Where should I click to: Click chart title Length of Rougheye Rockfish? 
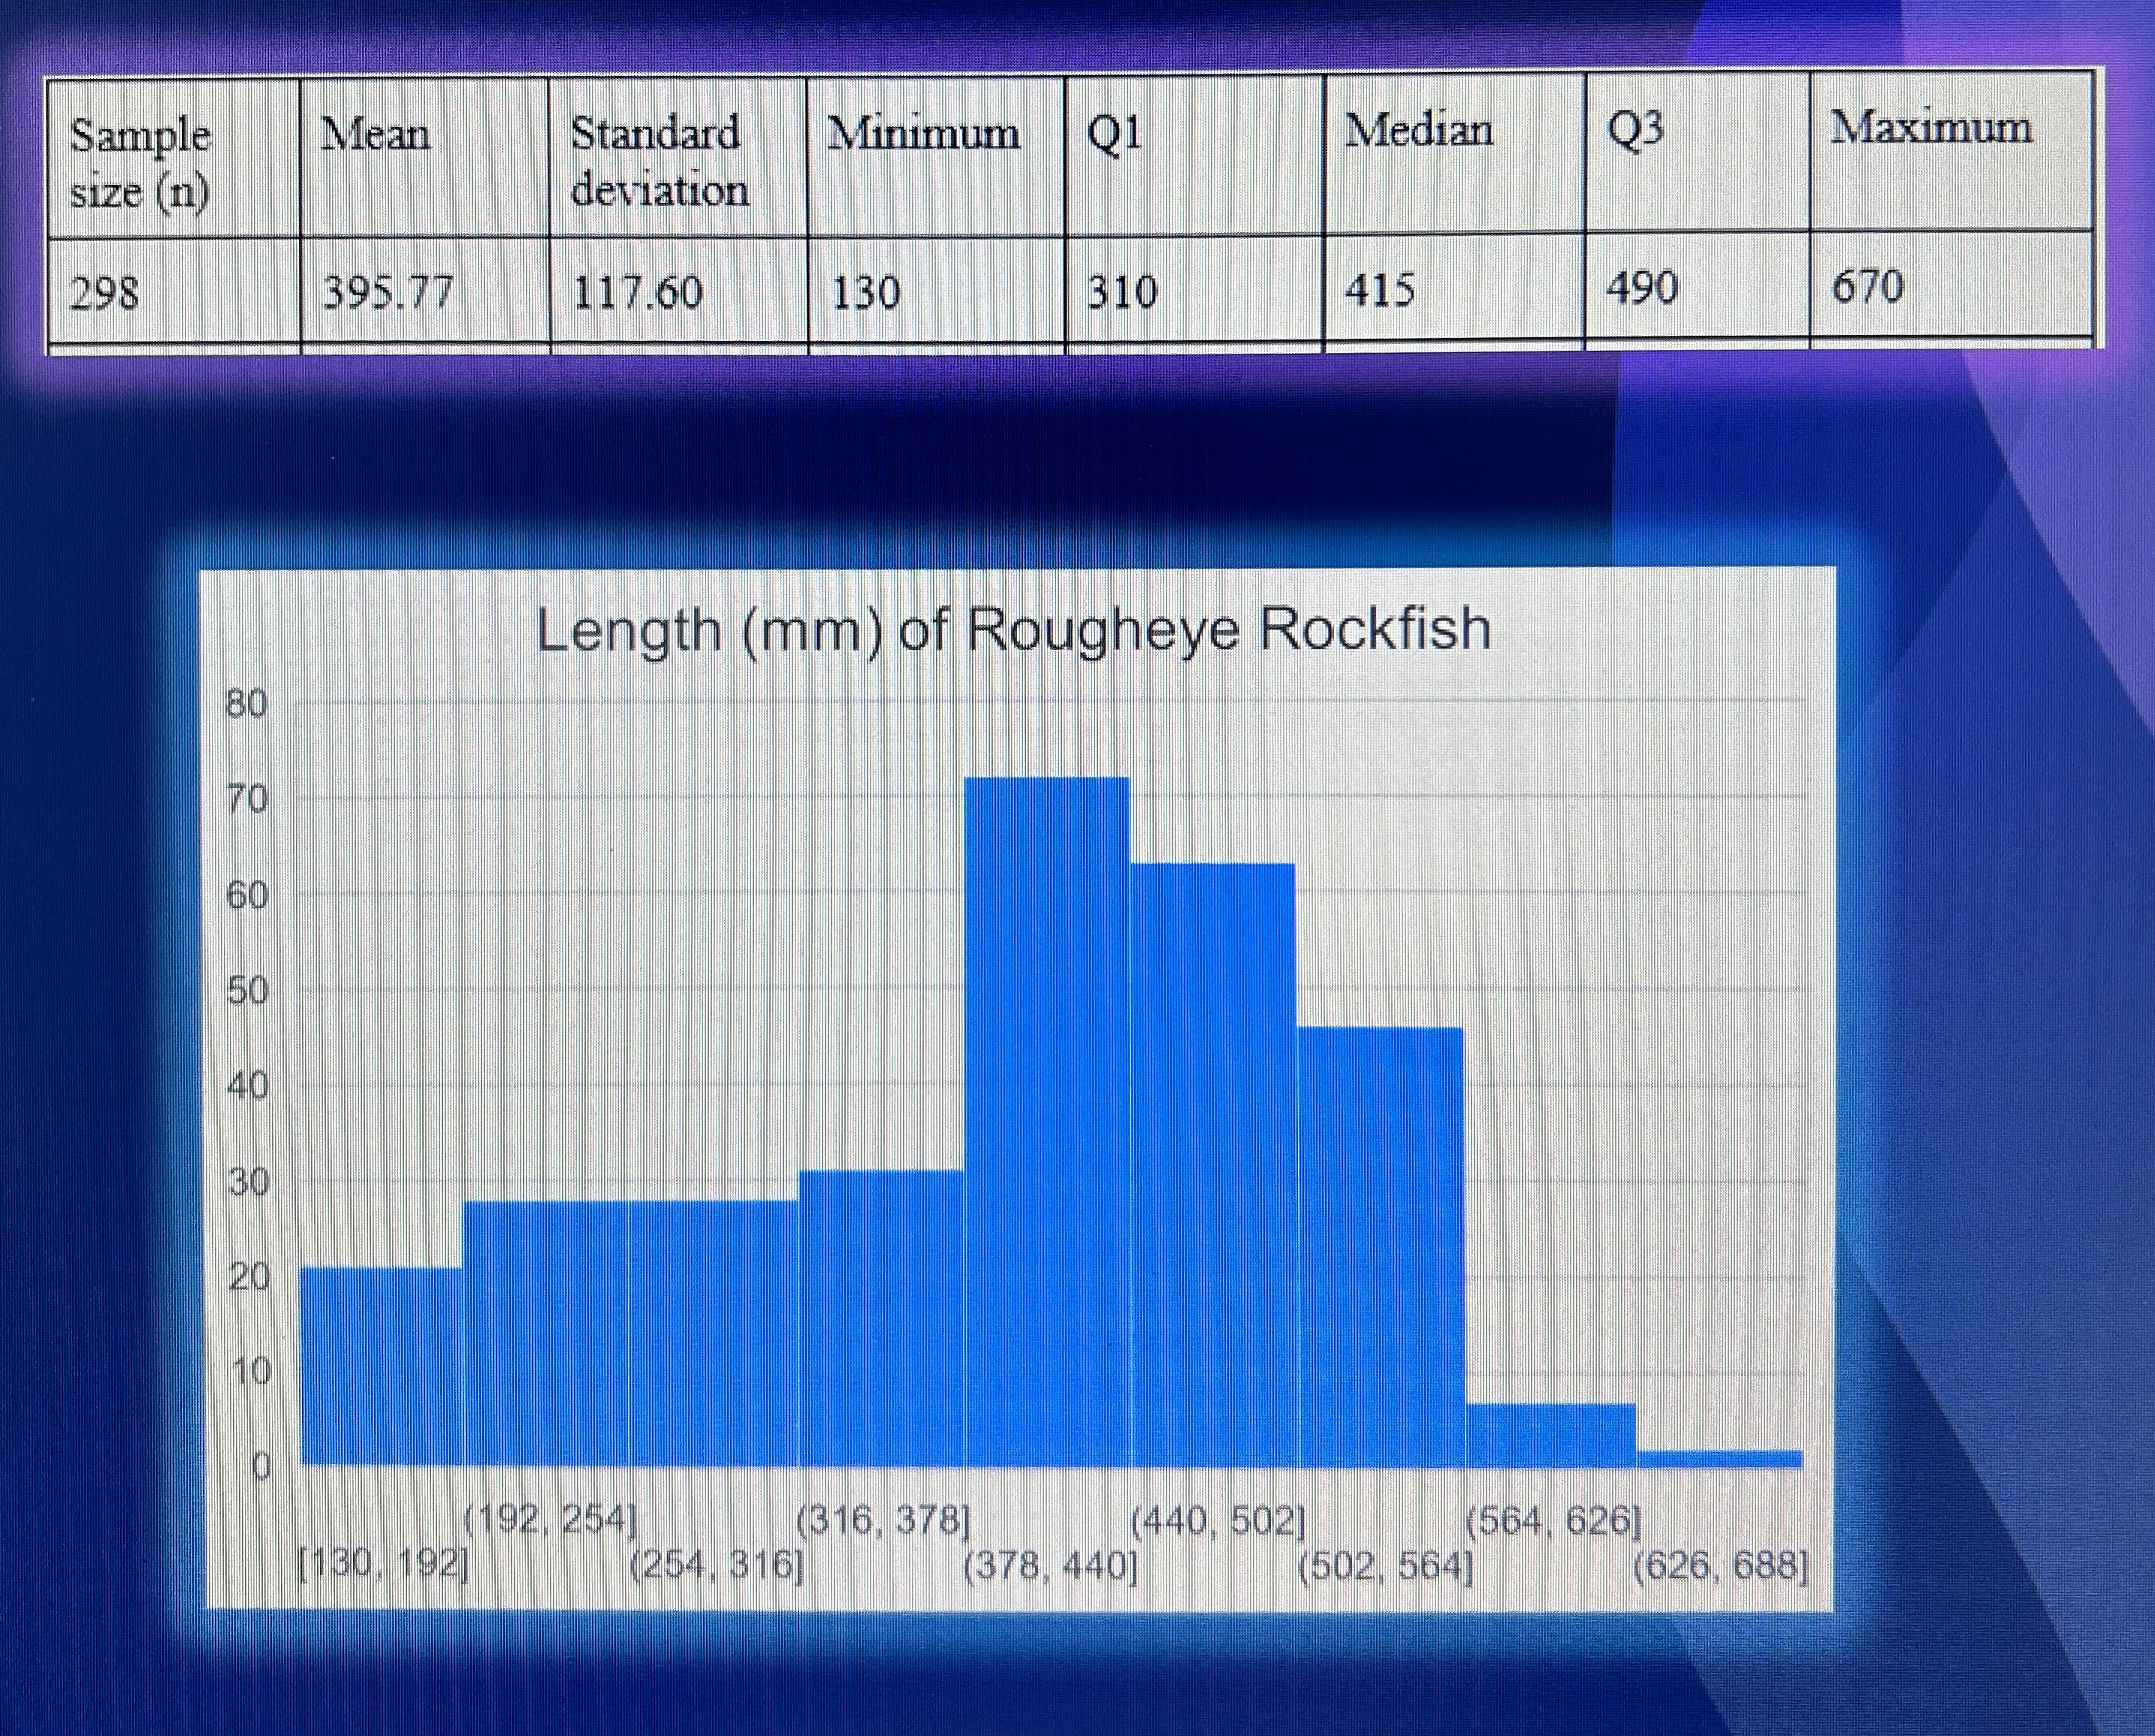(x=1013, y=631)
